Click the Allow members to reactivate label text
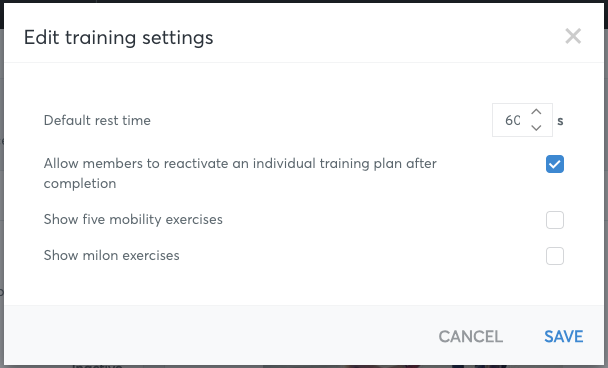Image resolution: width=608 pixels, height=368 pixels. (x=240, y=173)
